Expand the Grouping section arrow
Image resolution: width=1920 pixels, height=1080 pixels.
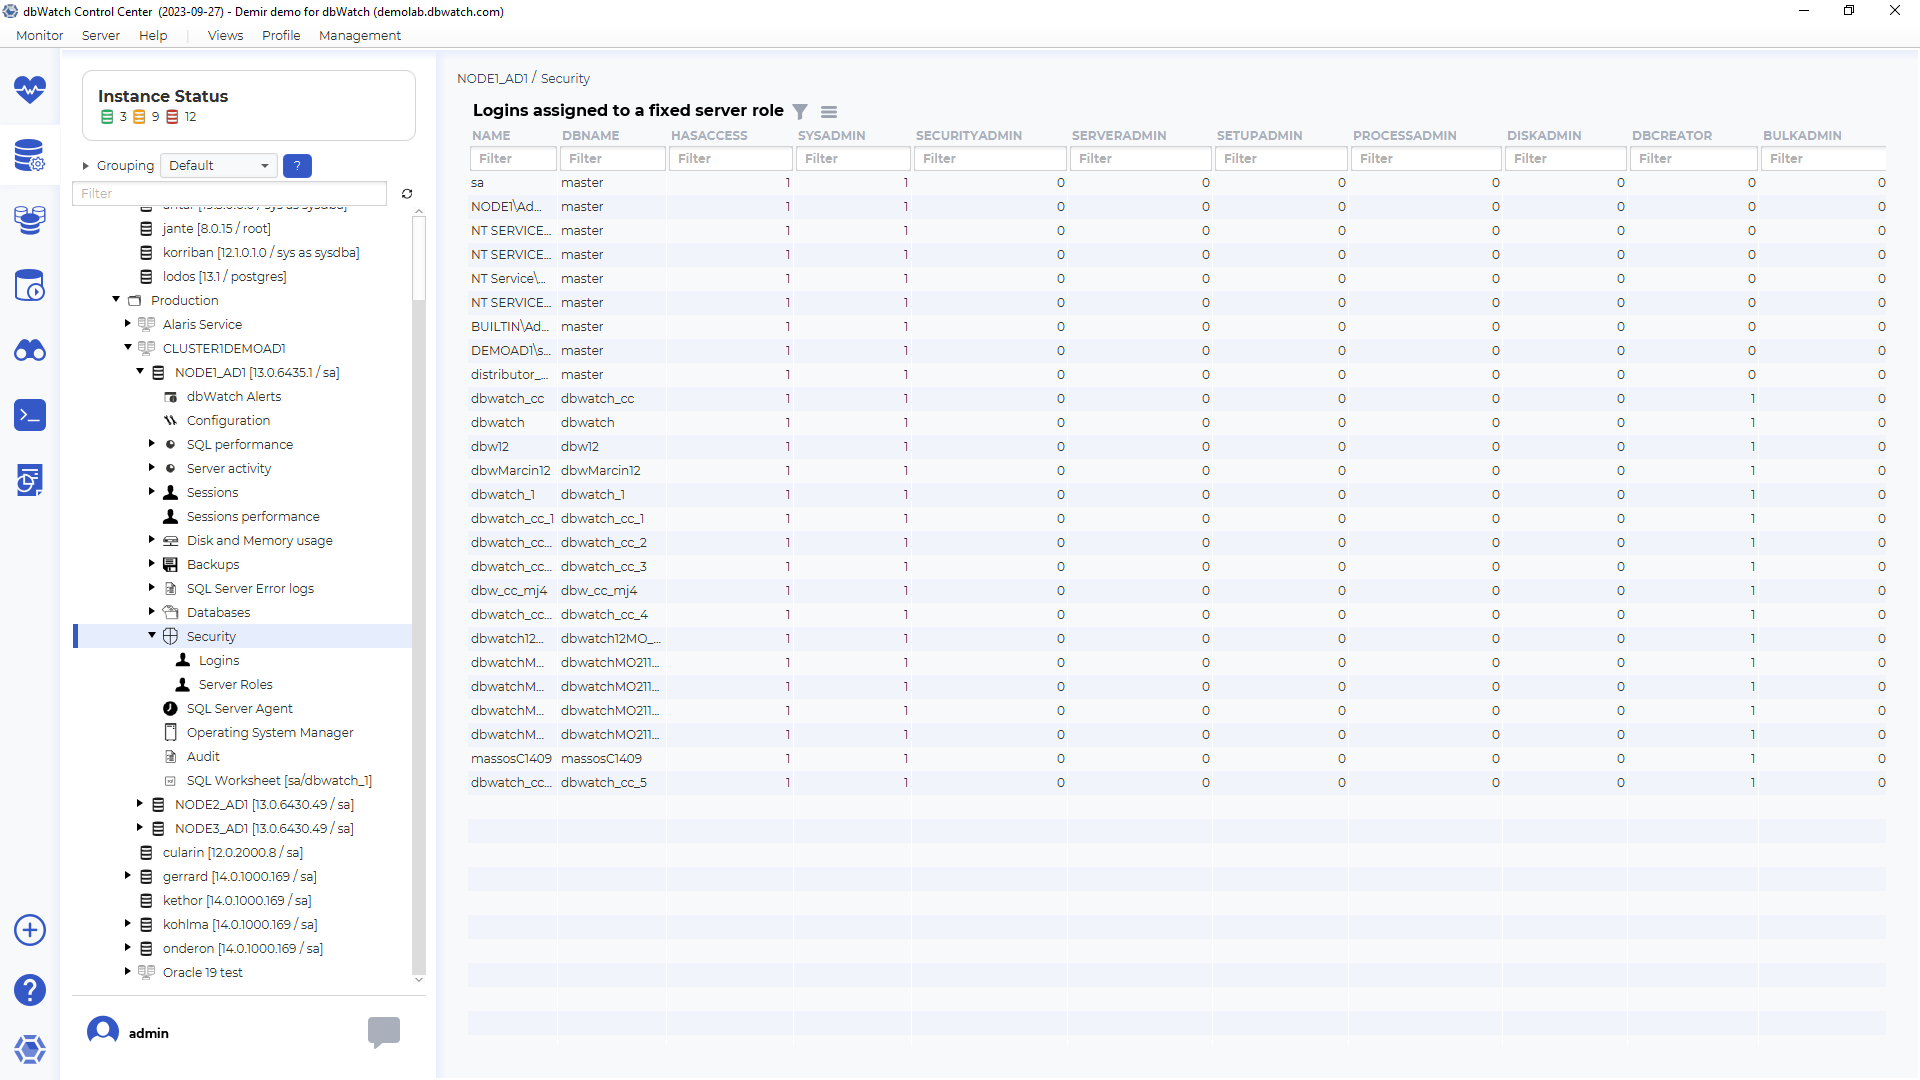86,166
